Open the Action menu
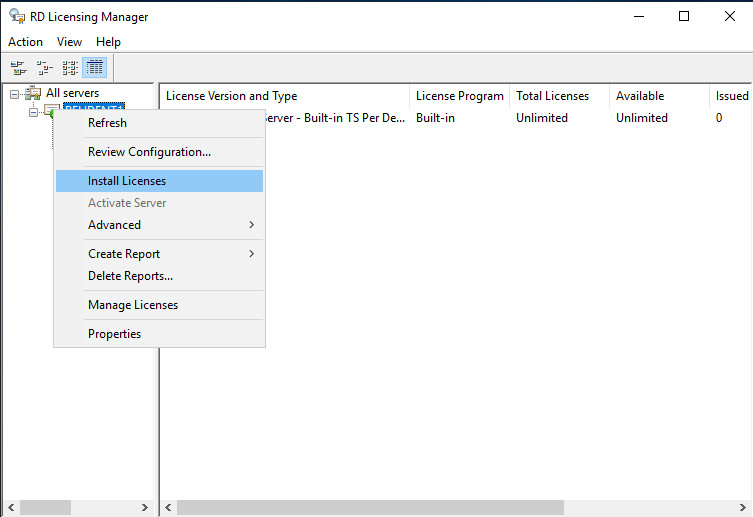 tap(25, 42)
